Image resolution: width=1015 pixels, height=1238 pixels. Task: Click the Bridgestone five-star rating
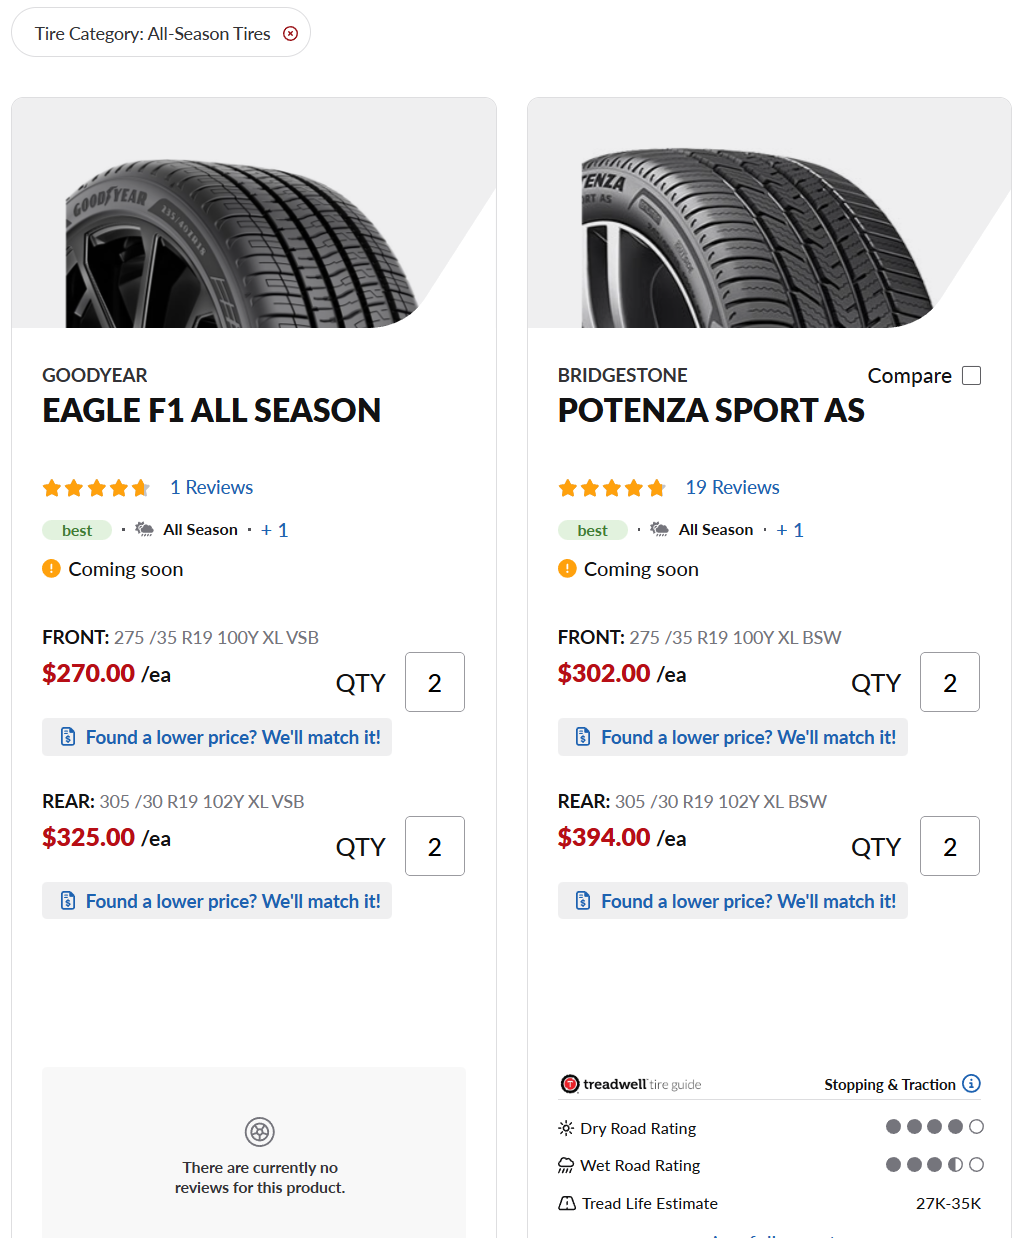(x=612, y=488)
